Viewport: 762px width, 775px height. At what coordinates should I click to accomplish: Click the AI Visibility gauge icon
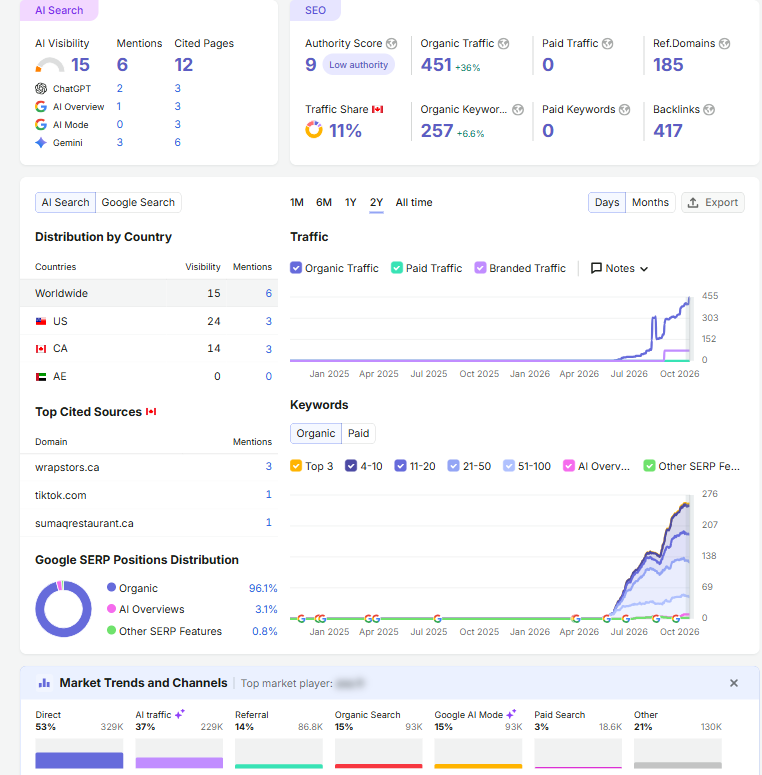click(50, 65)
